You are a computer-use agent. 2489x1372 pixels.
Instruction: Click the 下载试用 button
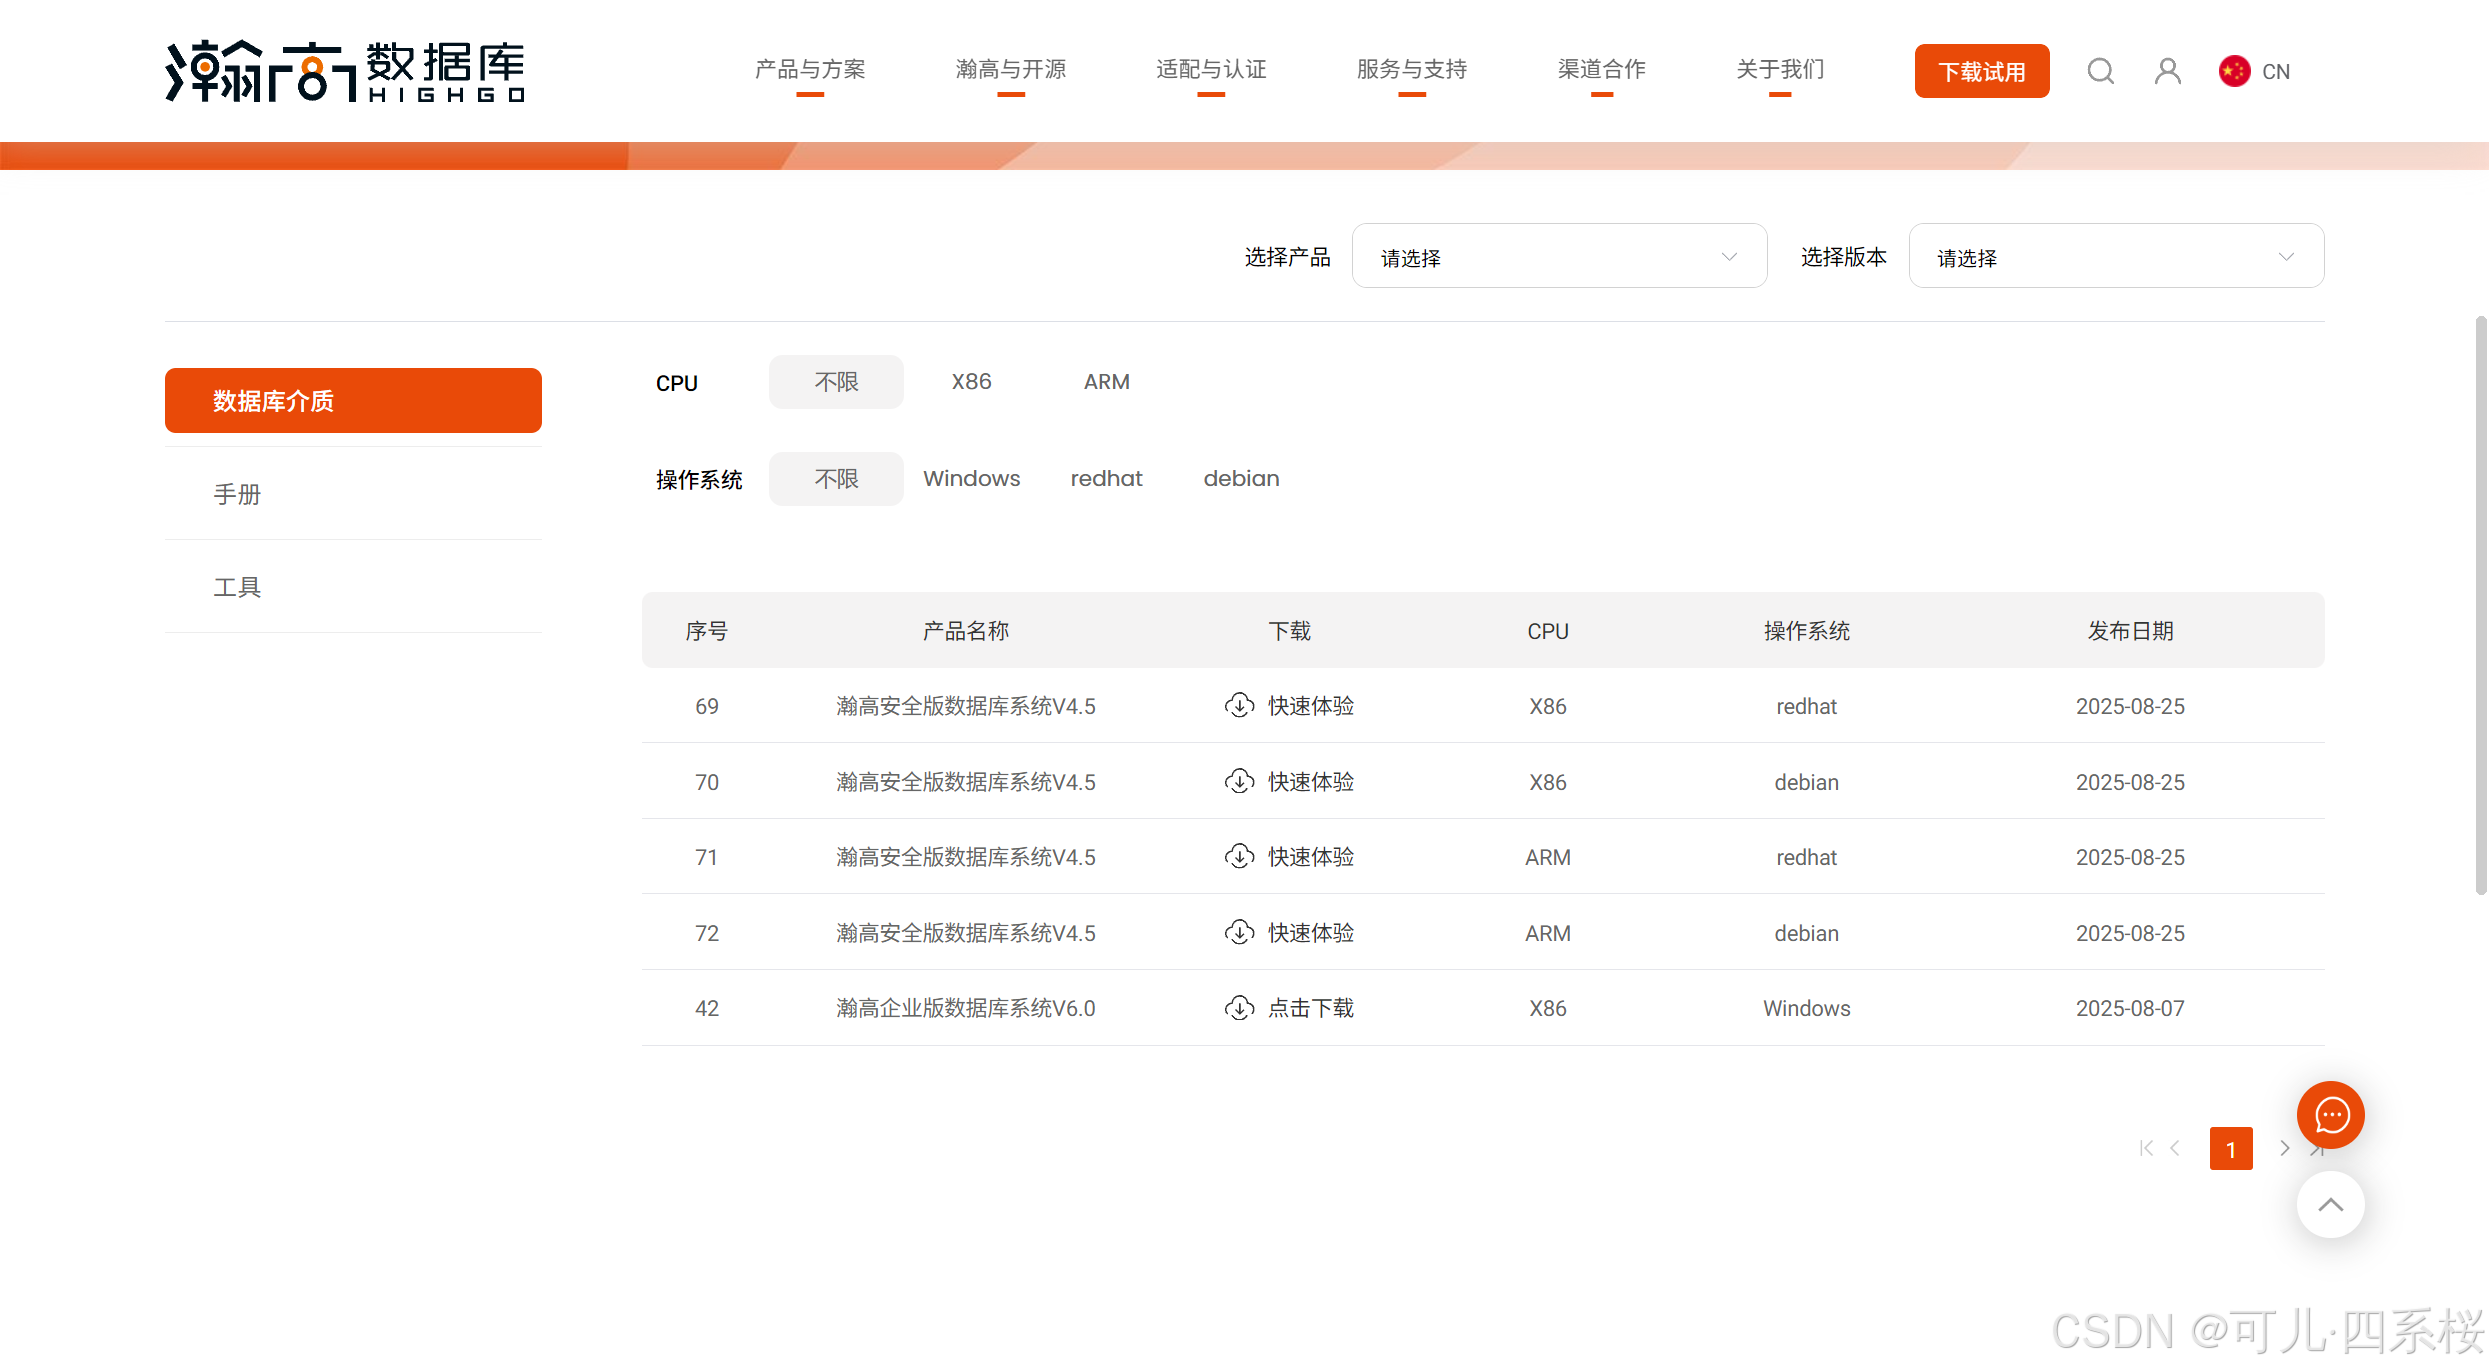[x=1981, y=71]
